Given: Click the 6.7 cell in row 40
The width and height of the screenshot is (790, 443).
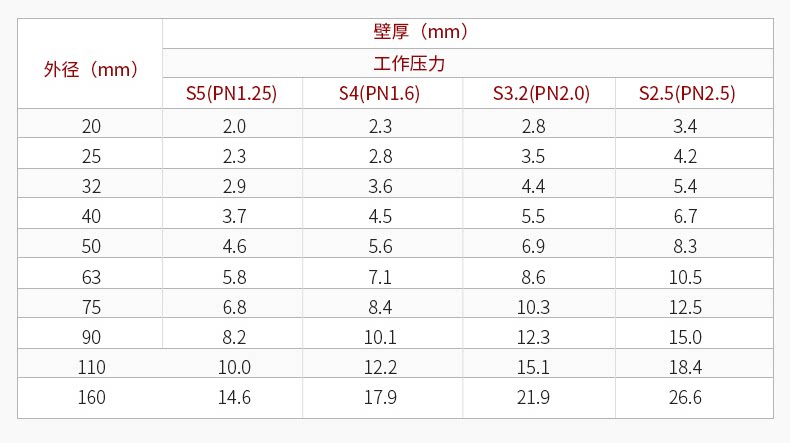Looking at the screenshot, I should [x=686, y=216].
